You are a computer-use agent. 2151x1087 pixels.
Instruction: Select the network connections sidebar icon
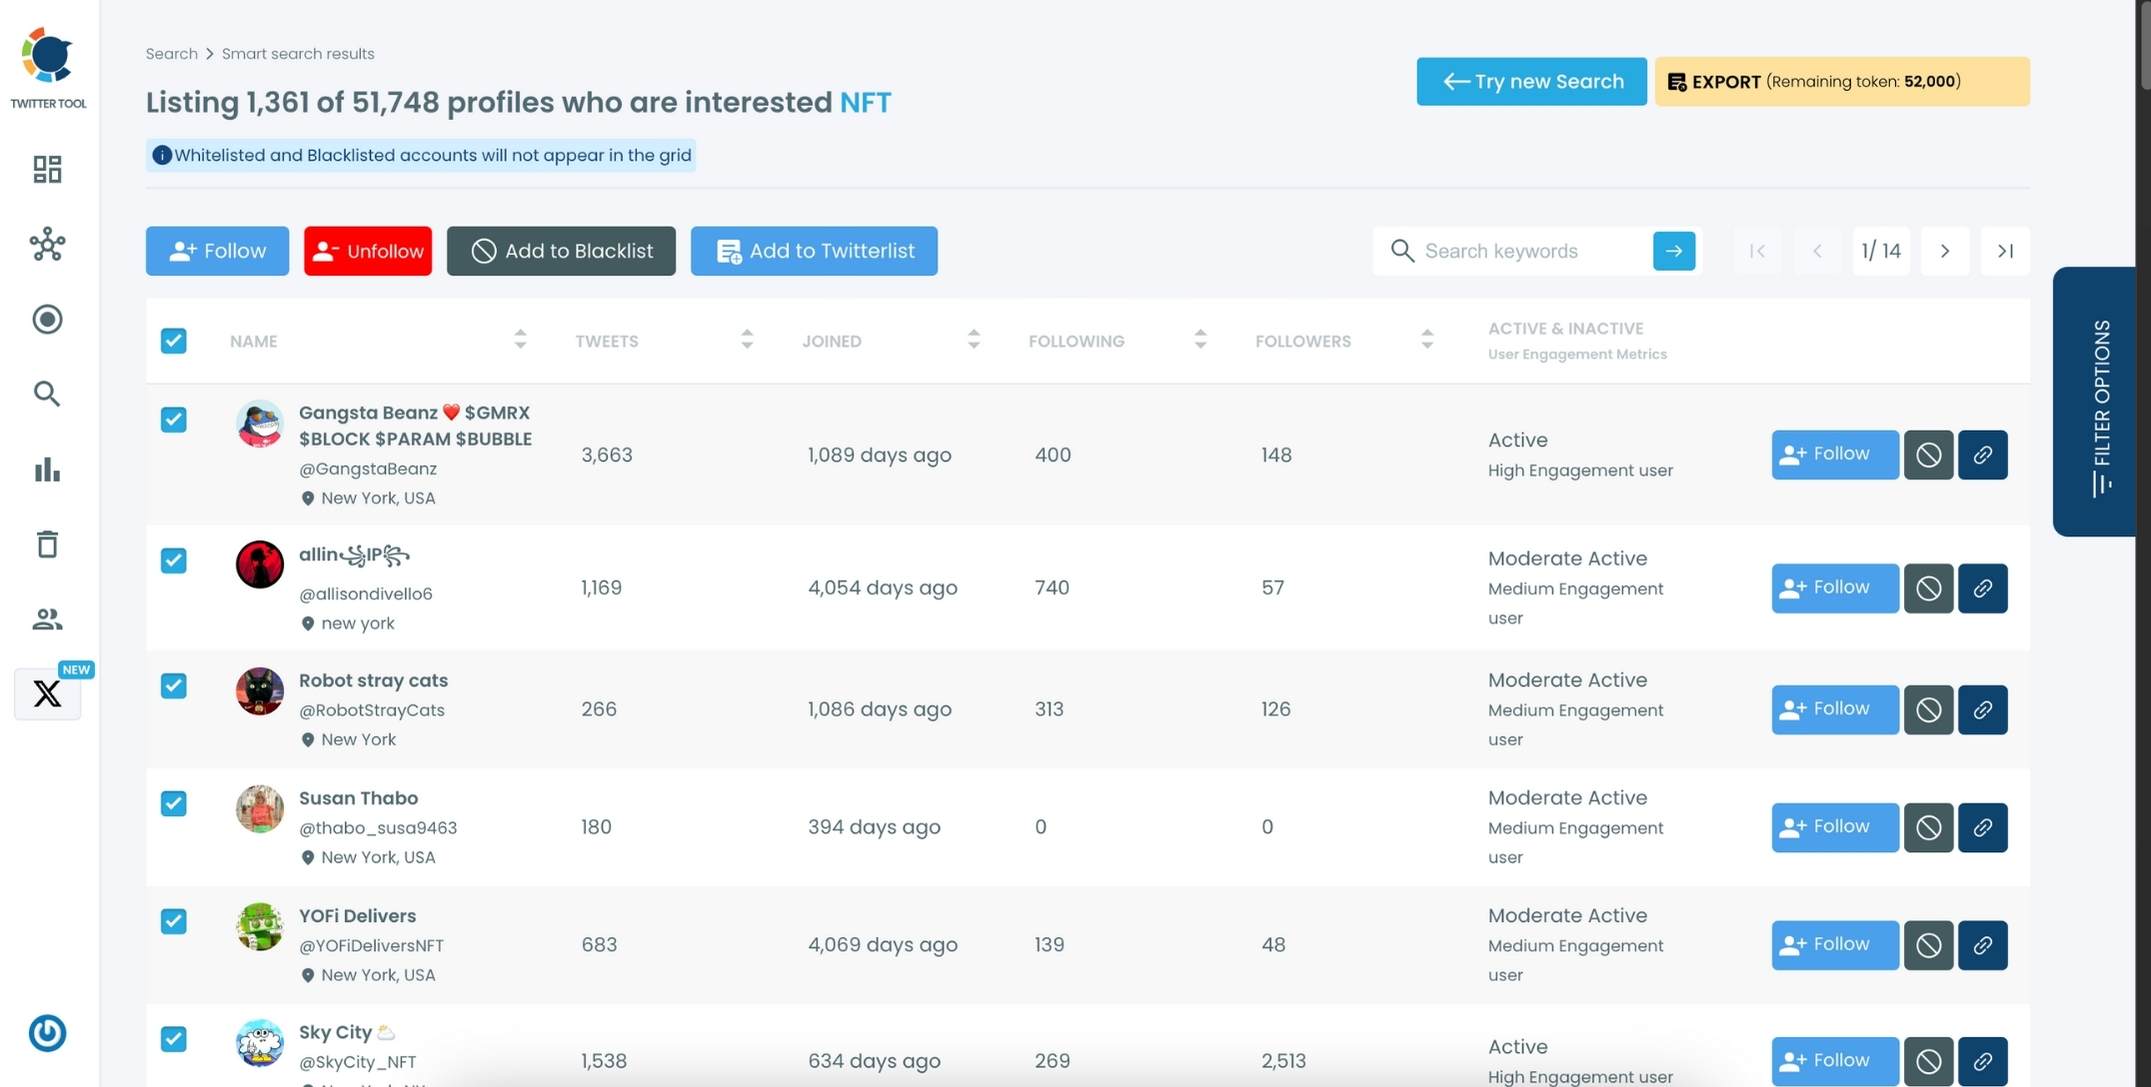[x=46, y=244]
